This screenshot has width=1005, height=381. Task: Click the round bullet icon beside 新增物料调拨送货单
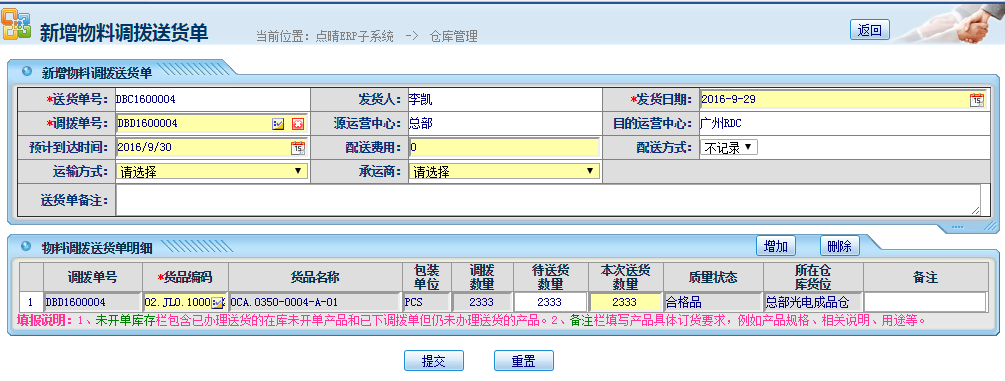click(27, 71)
